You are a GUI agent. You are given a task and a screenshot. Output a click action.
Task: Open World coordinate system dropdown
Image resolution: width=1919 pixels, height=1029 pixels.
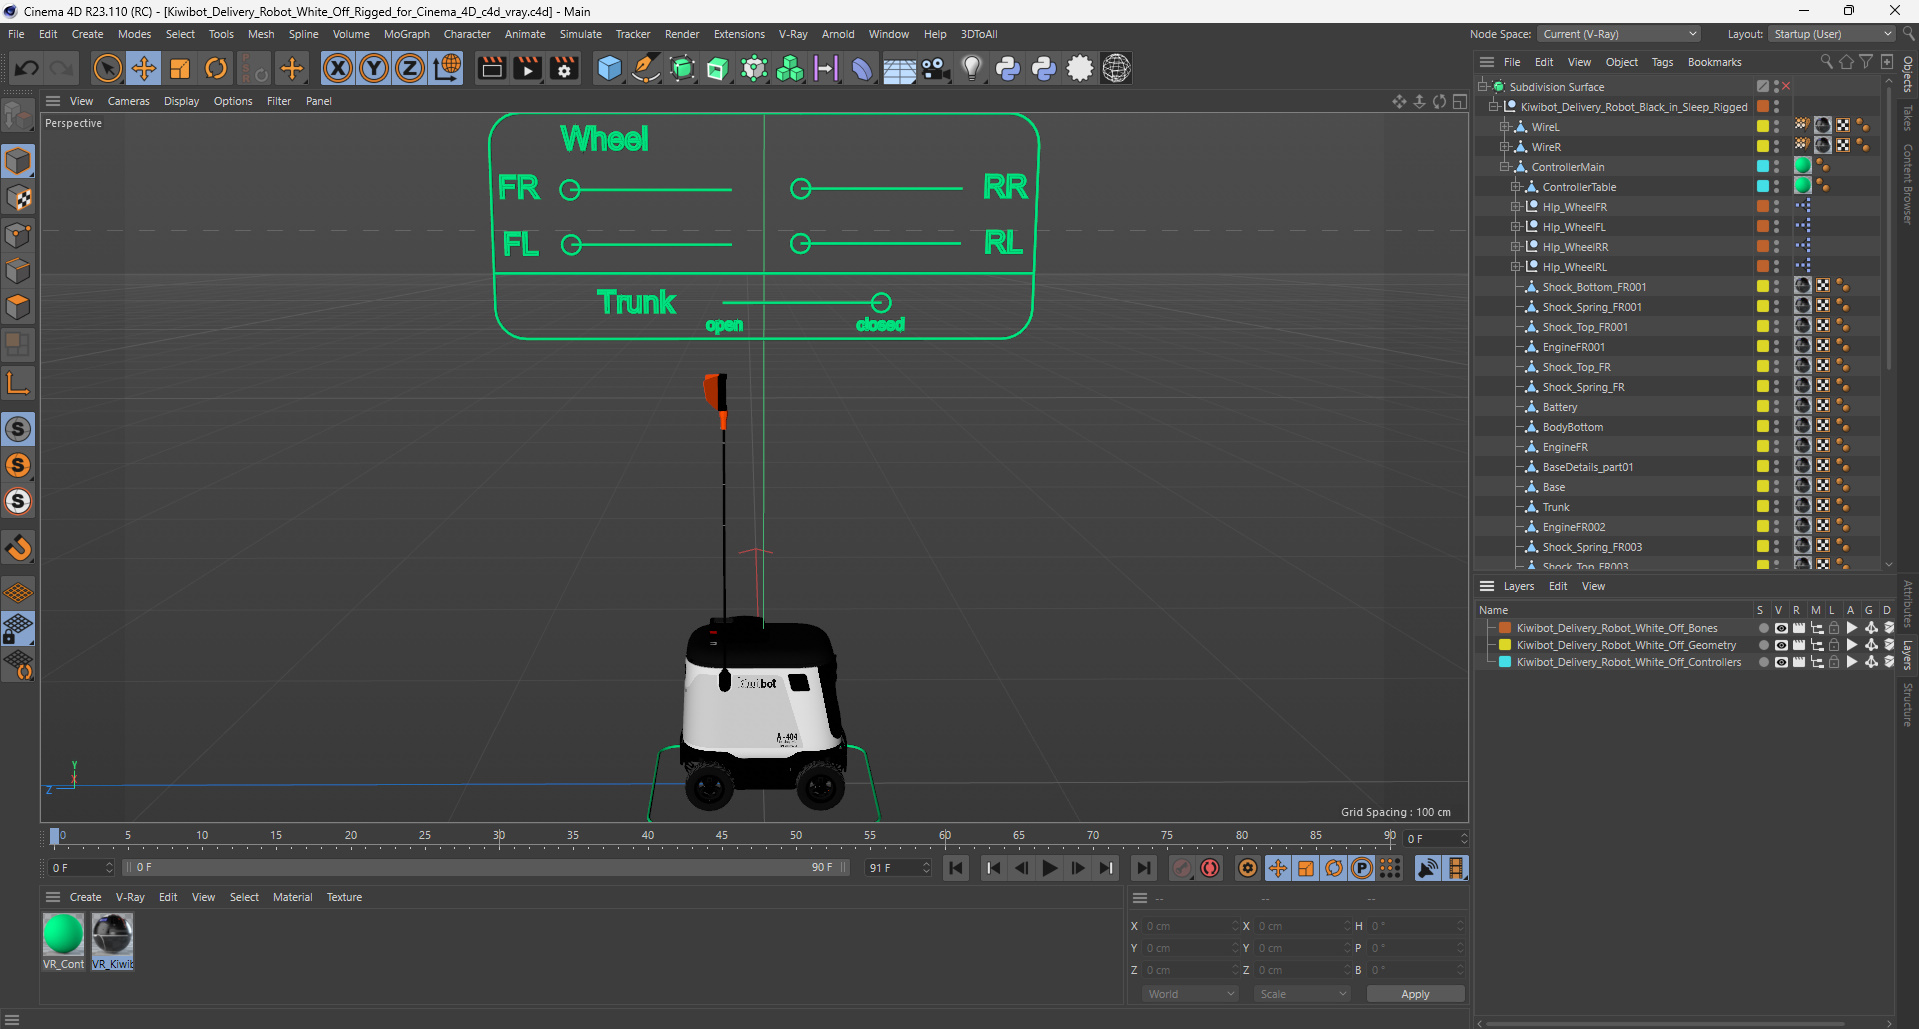coord(1190,994)
